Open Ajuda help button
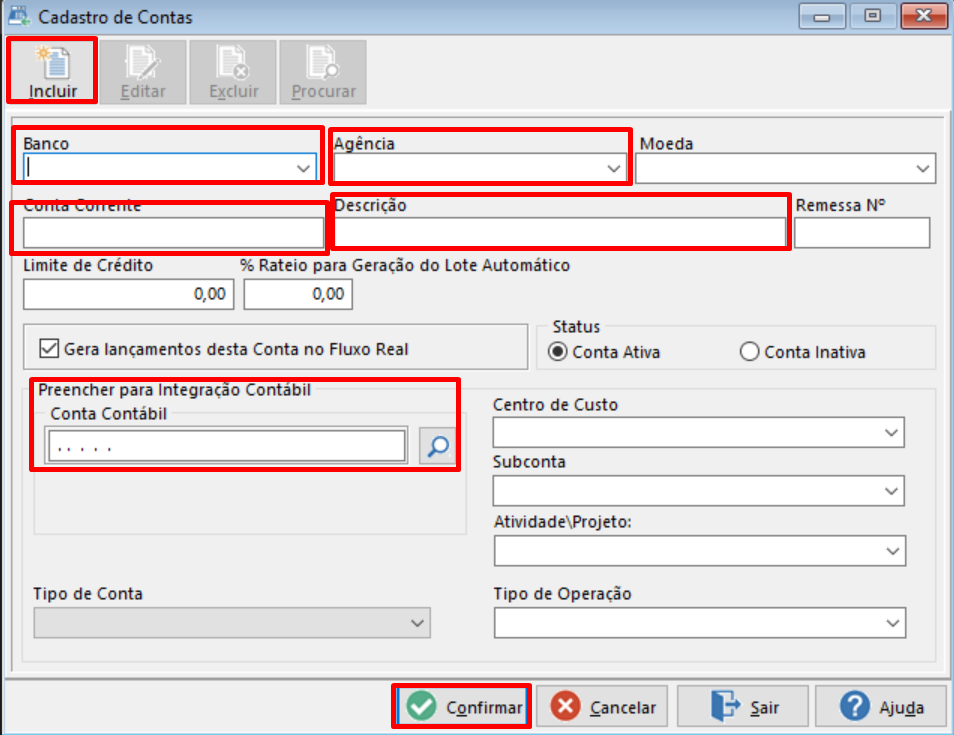Screen dimensions: 954x735 pos(880,706)
